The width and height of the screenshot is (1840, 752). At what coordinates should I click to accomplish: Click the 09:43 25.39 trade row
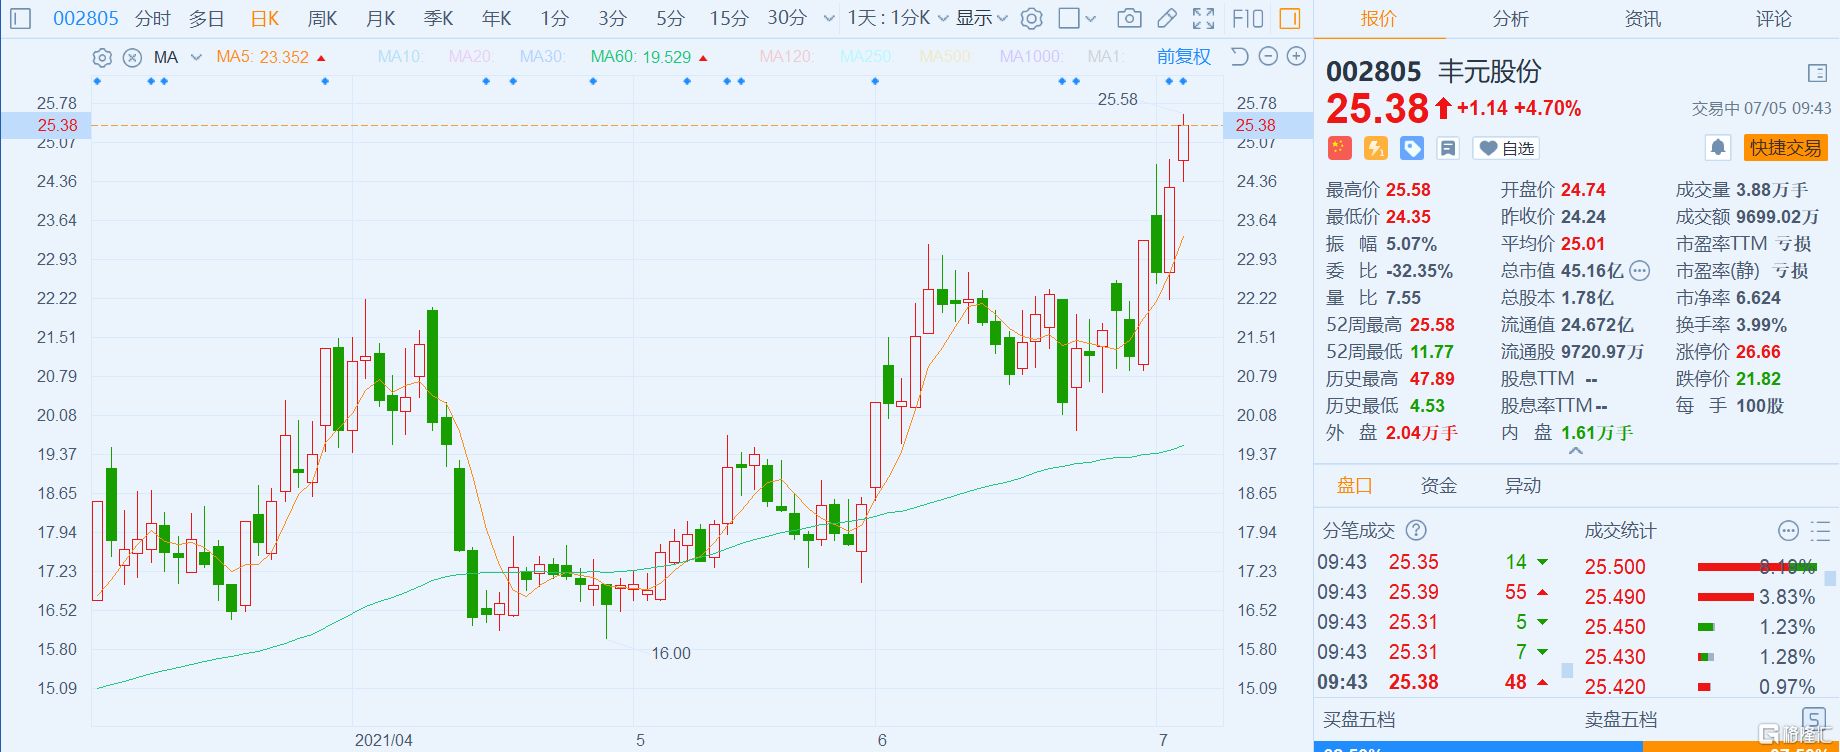pos(1435,592)
